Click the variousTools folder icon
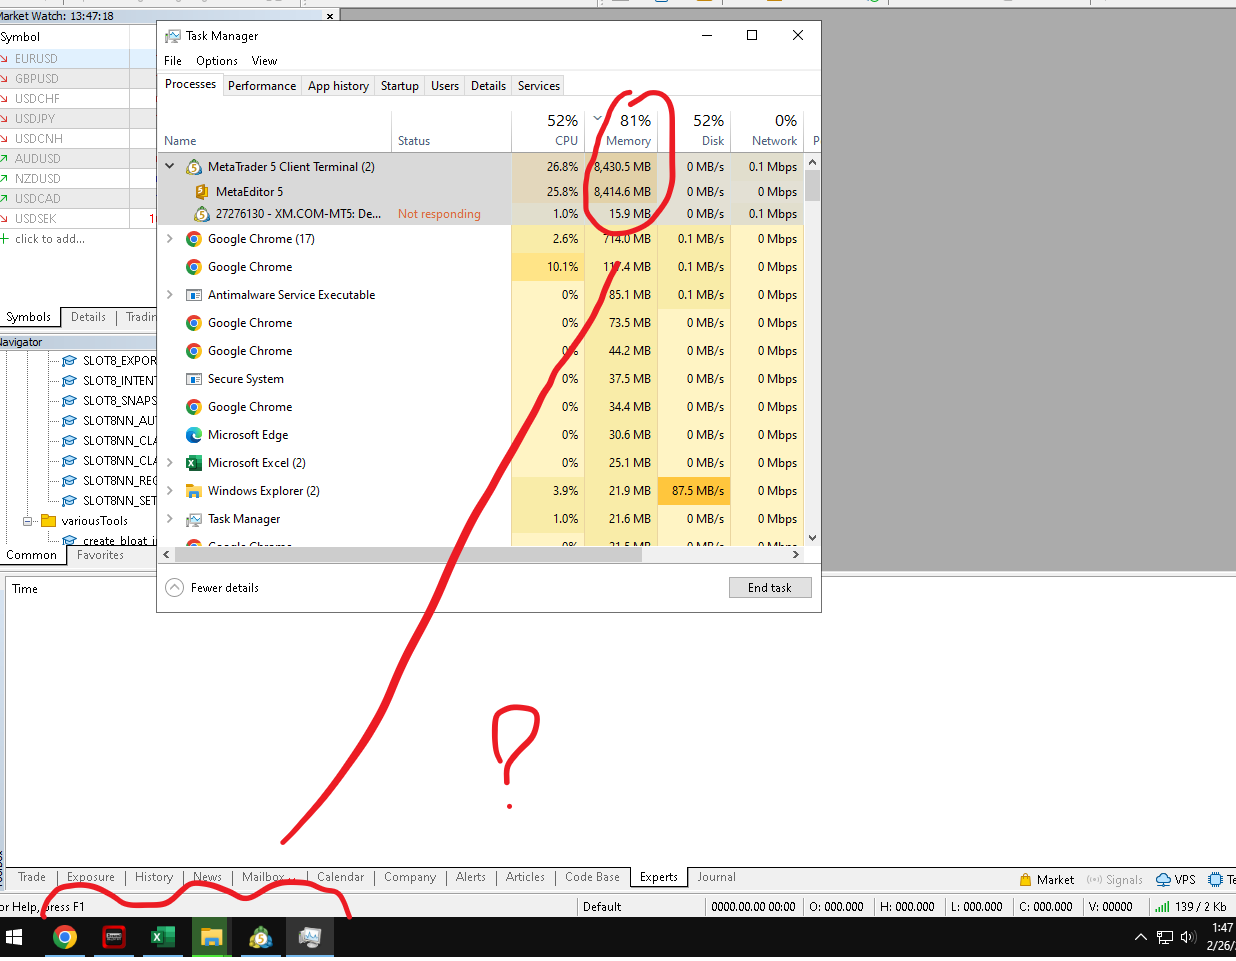The image size is (1236, 961). pos(48,521)
